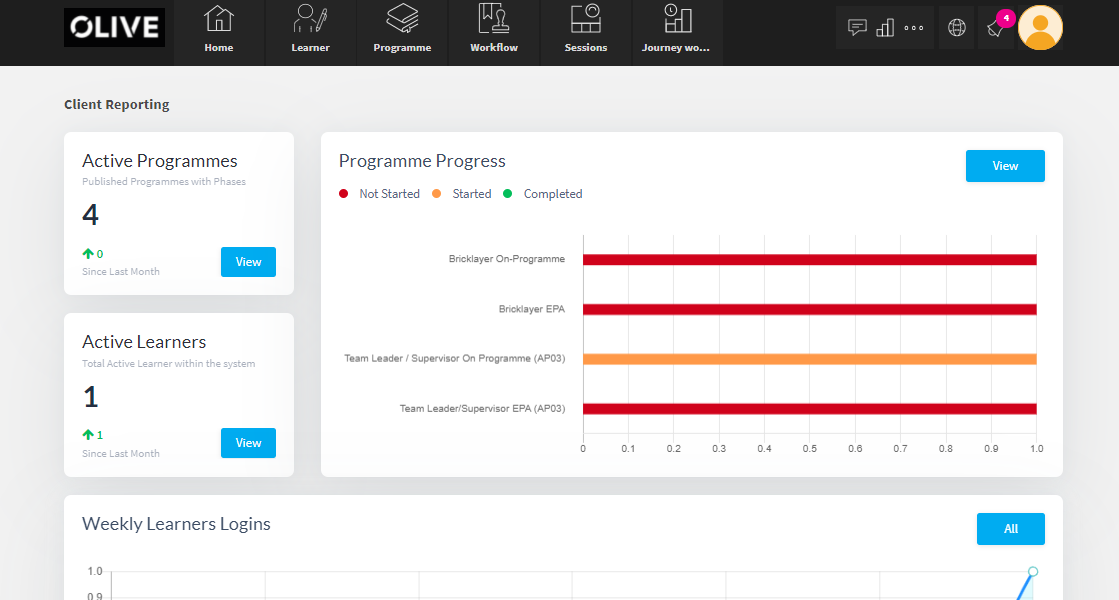Open the All filter on Weekly Learners Logins
The image size is (1119, 600).
point(1010,528)
